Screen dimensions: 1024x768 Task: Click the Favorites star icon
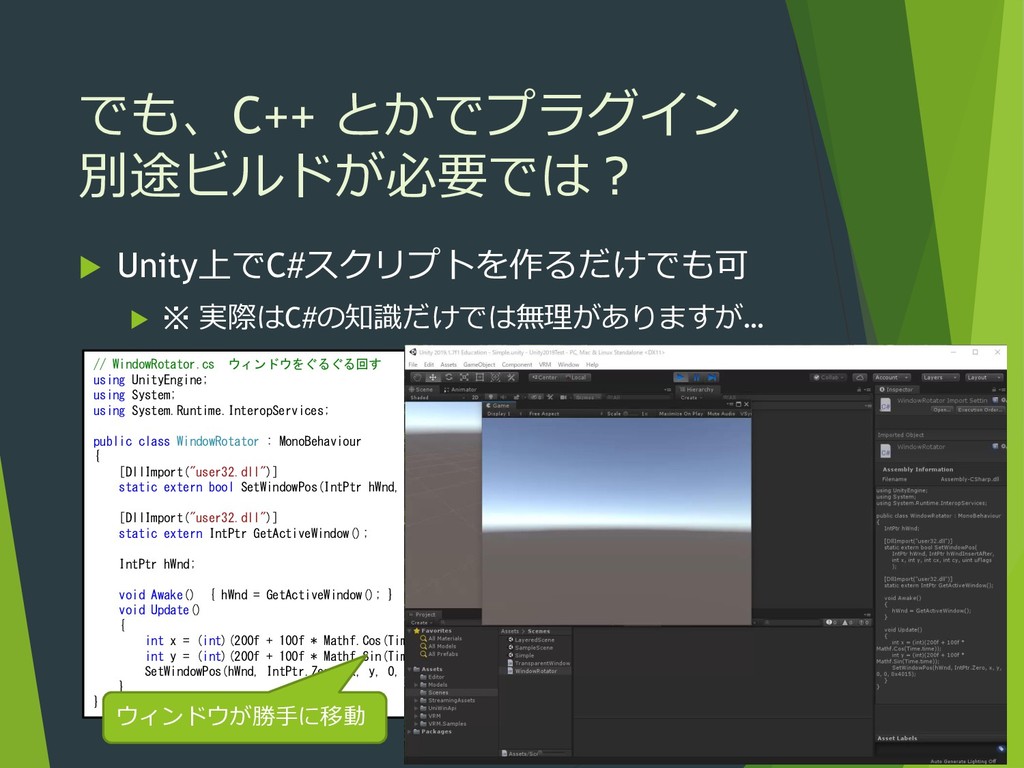coord(417,631)
